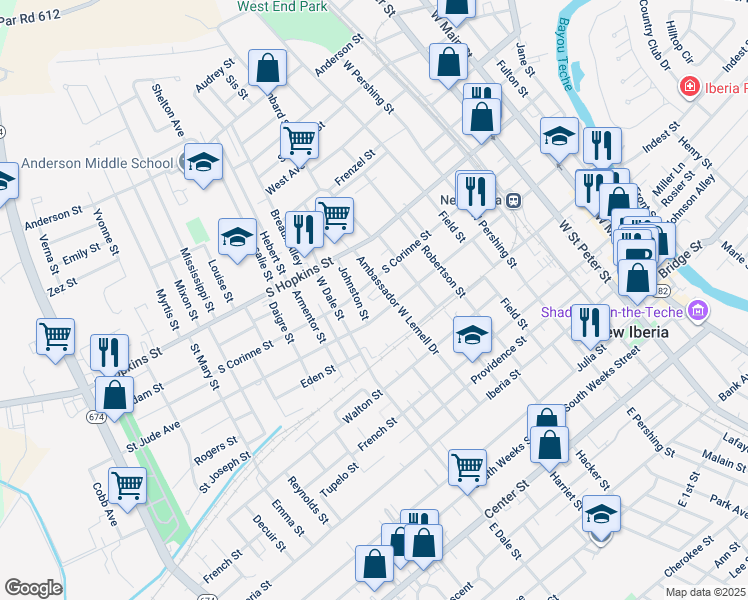Click the Map data ©2025 attribution
The height and width of the screenshot is (600, 748).
pos(706,592)
